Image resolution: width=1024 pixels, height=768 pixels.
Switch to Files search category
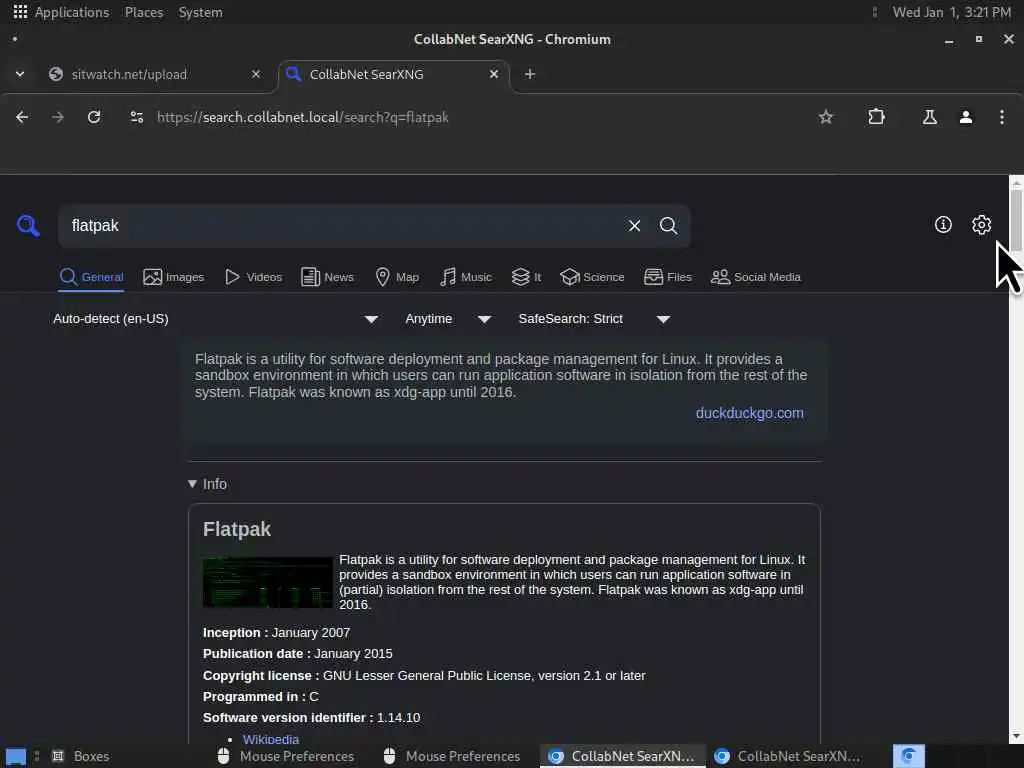tap(667, 277)
